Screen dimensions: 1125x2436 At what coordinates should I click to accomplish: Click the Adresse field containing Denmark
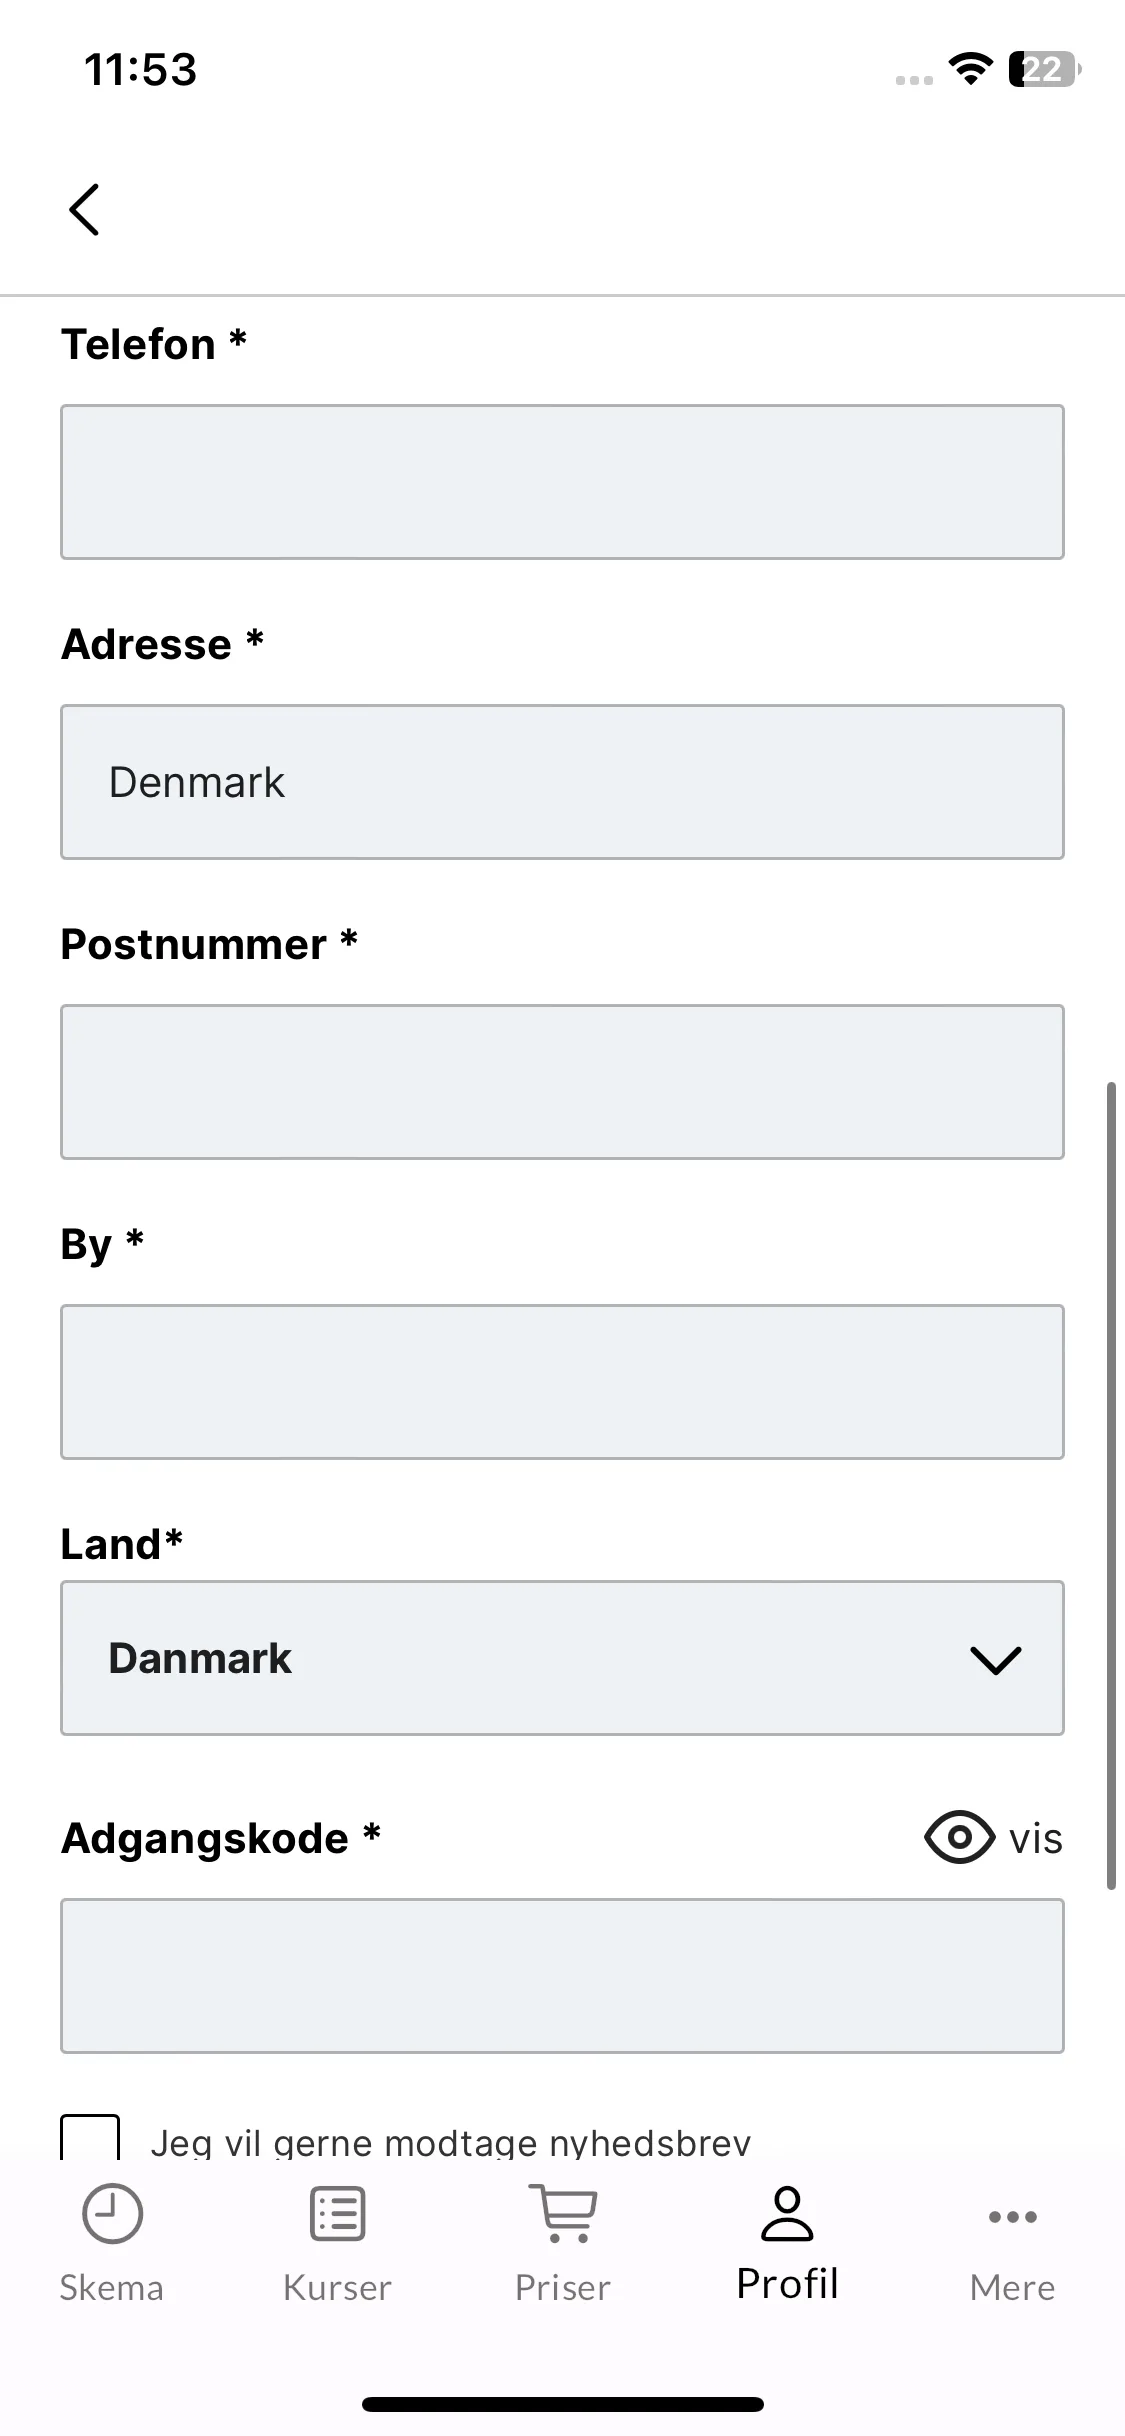tap(562, 782)
